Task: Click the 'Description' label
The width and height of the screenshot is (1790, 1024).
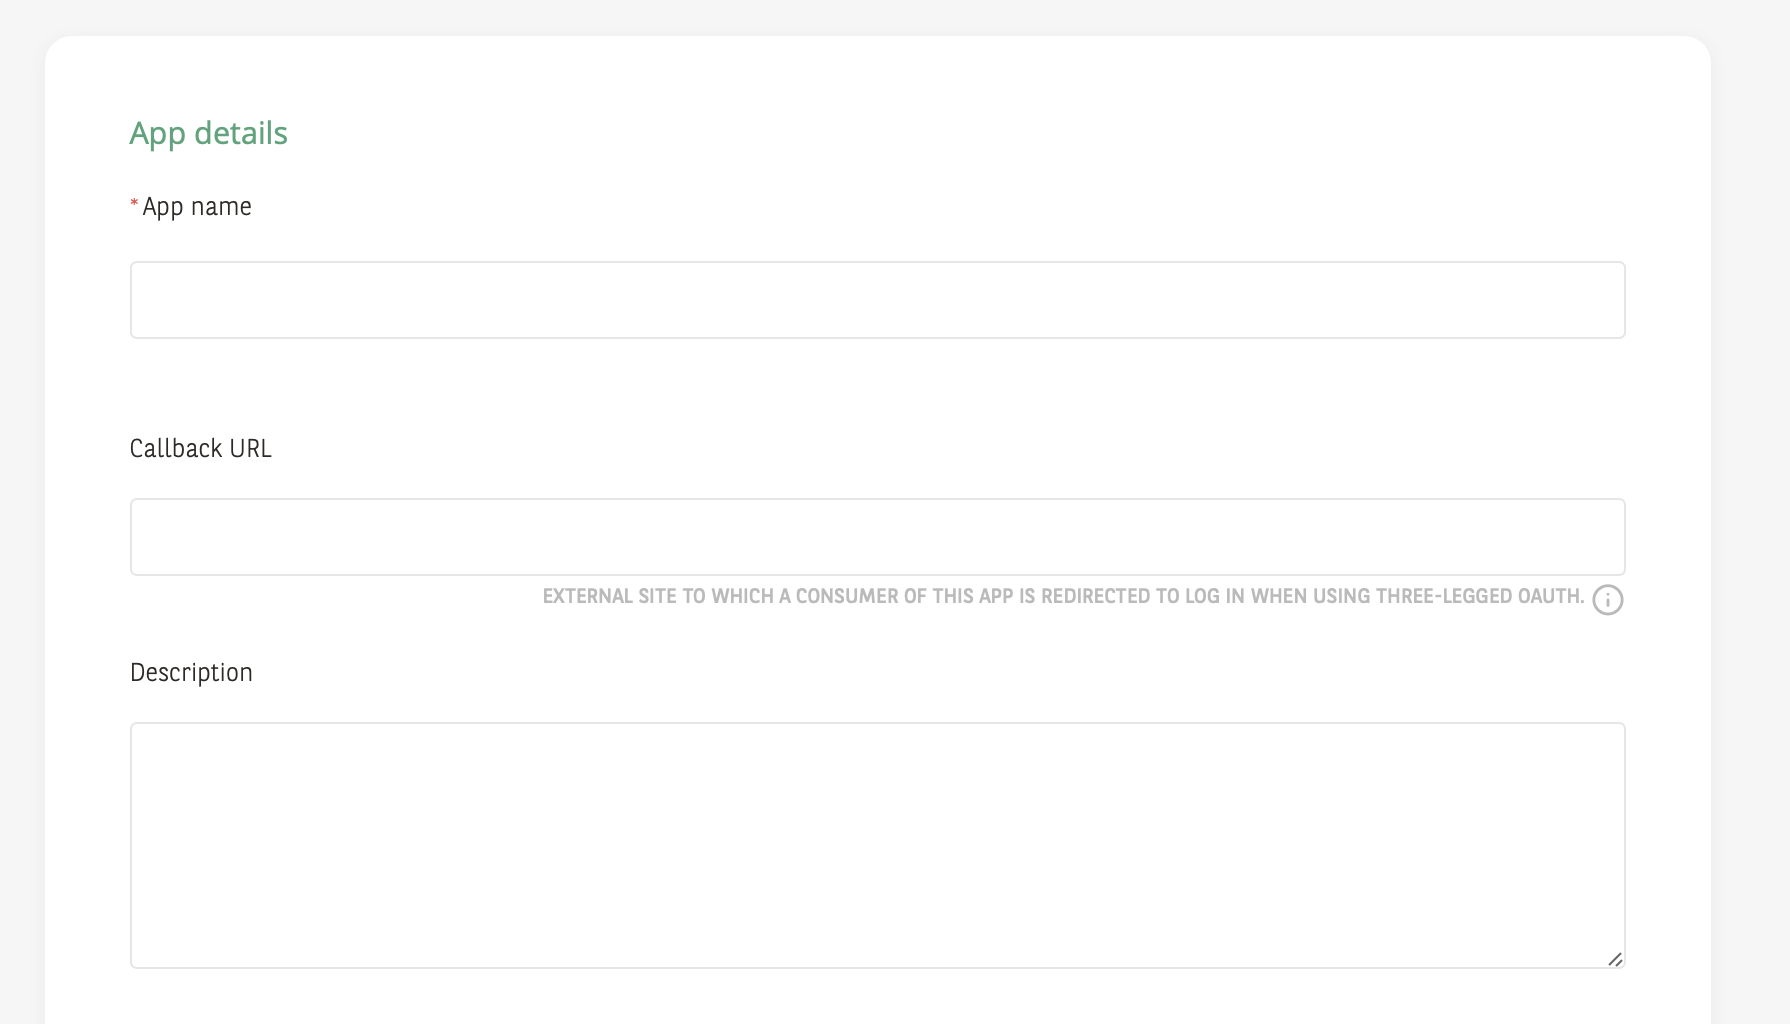Action: (x=191, y=672)
